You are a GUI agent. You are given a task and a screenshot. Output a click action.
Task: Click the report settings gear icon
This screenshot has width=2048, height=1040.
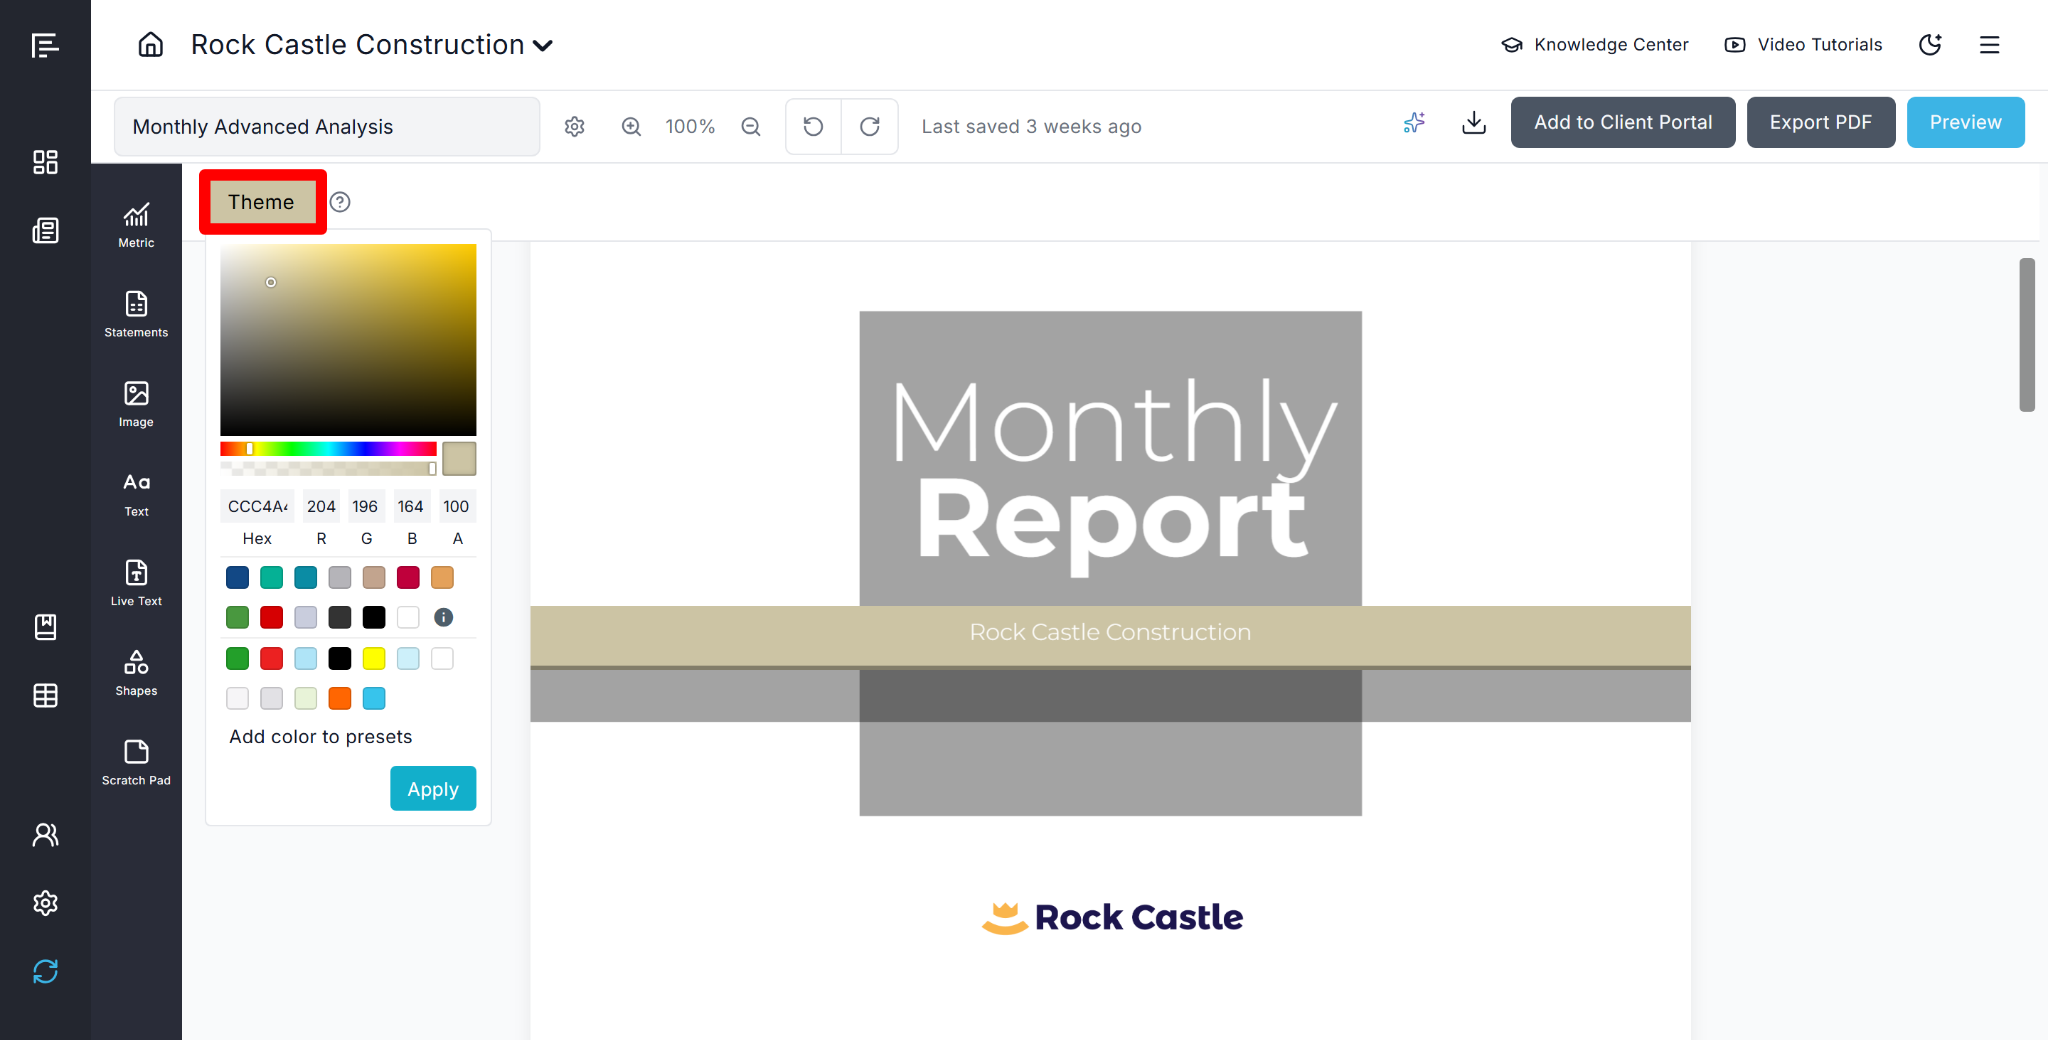[574, 127]
